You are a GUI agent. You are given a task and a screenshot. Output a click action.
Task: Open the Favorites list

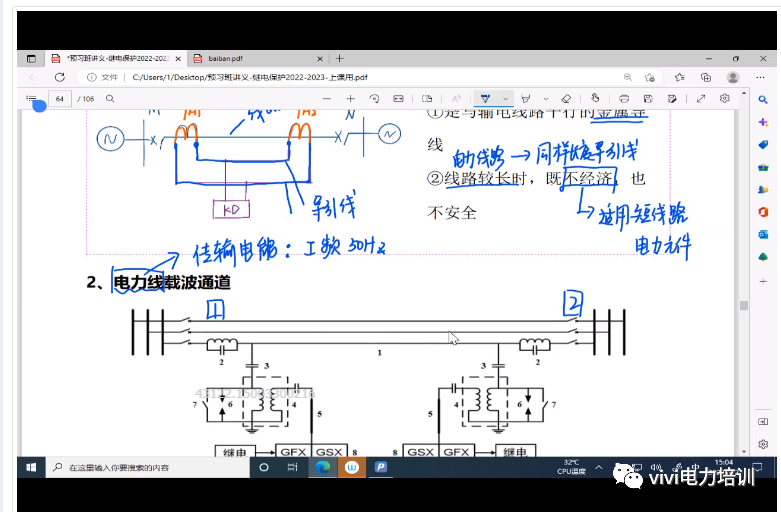(x=679, y=77)
